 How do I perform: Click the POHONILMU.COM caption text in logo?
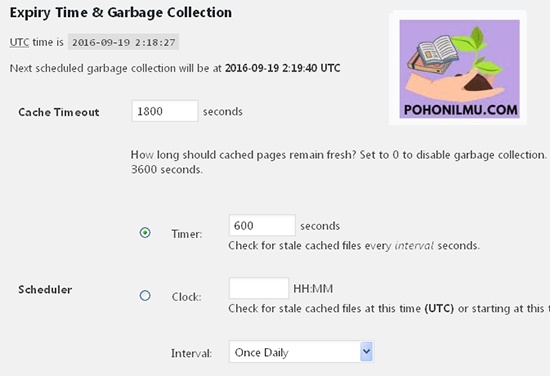click(x=460, y=110)
